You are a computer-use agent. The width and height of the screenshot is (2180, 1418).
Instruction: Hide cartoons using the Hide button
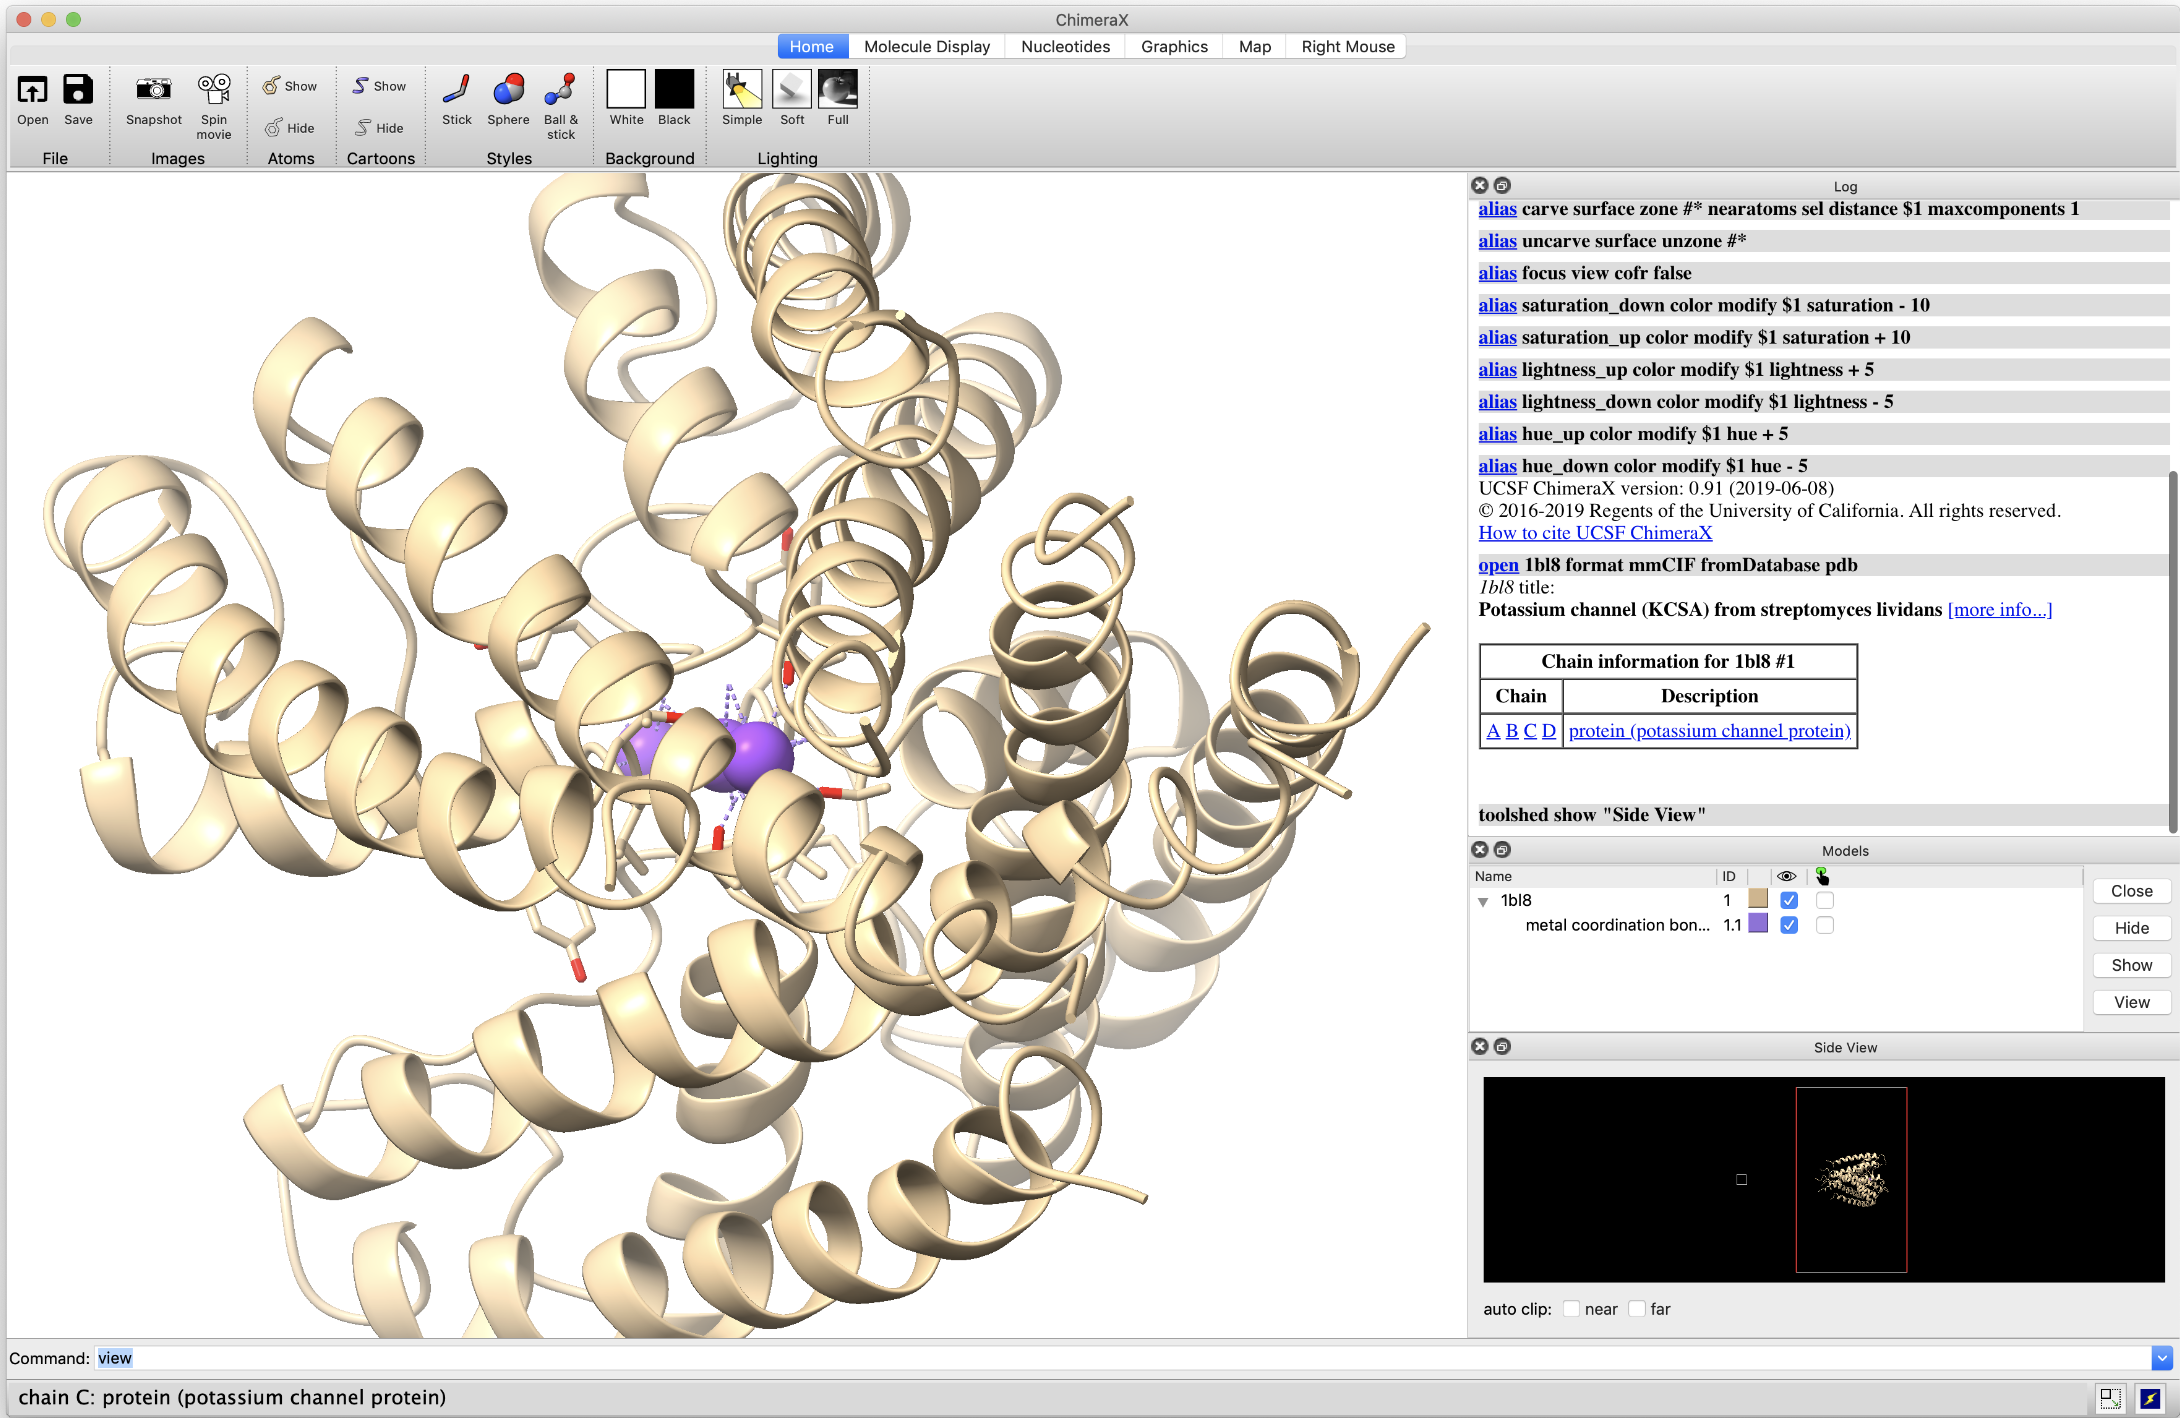coord(380,128)
